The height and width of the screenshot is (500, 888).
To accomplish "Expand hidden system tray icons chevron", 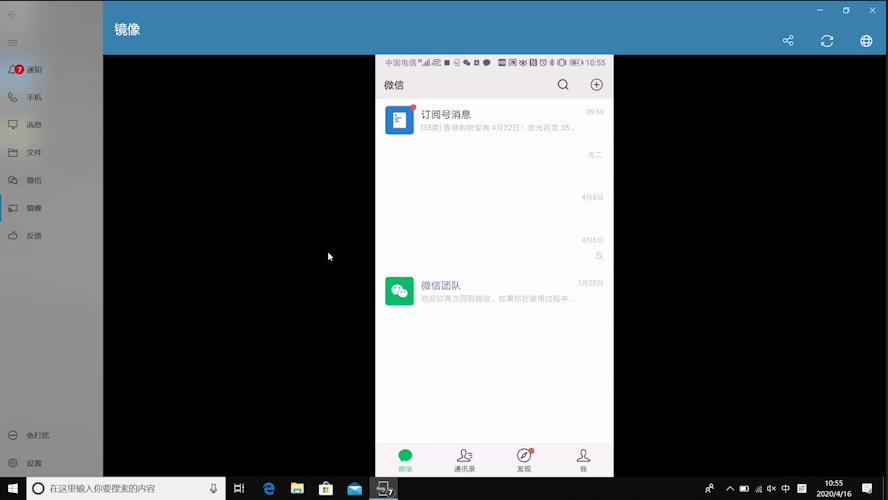I will point(730,488).
